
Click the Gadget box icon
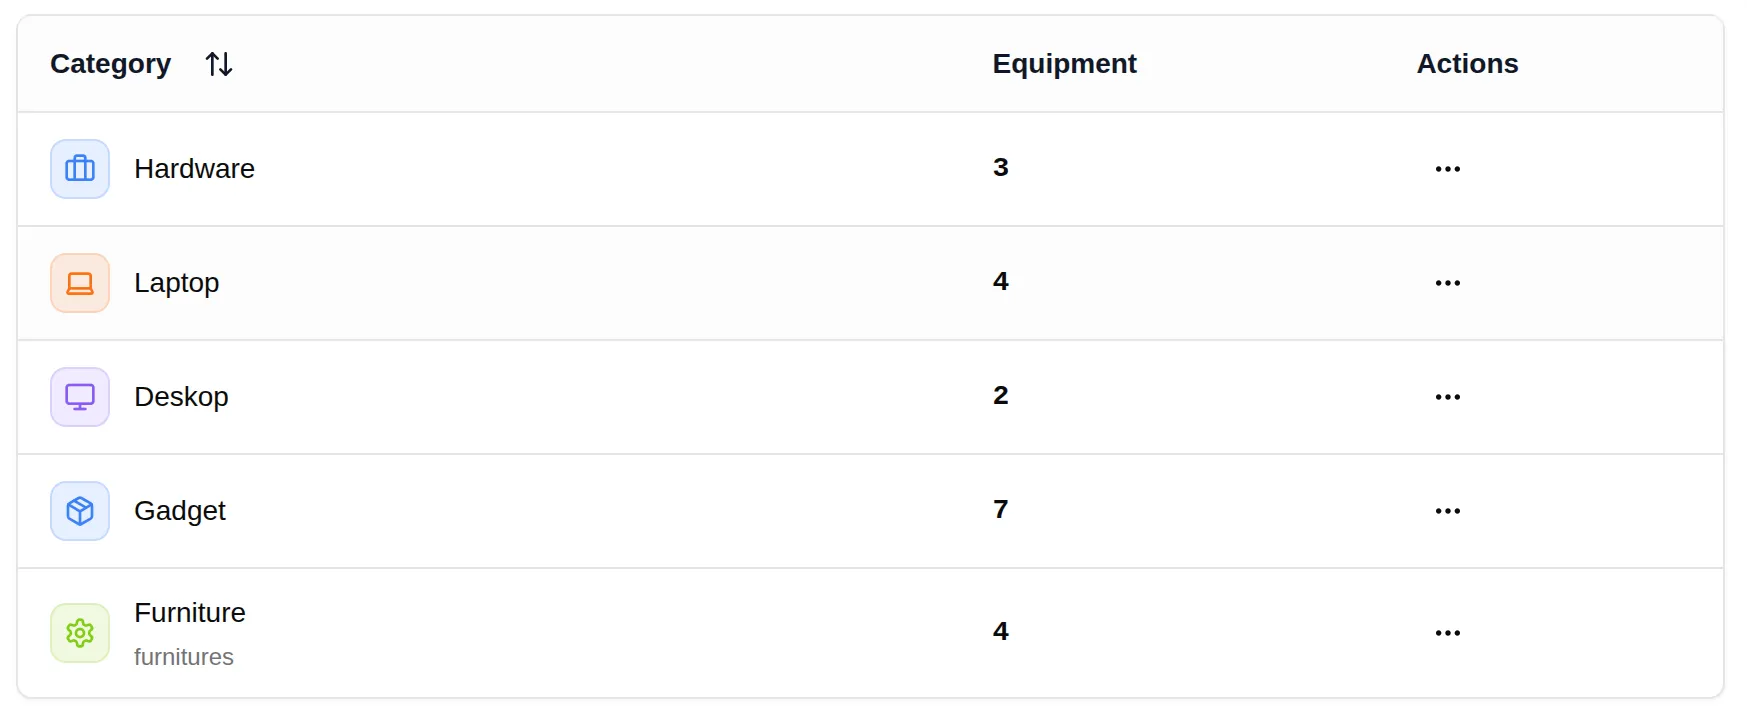pos(80,511)
